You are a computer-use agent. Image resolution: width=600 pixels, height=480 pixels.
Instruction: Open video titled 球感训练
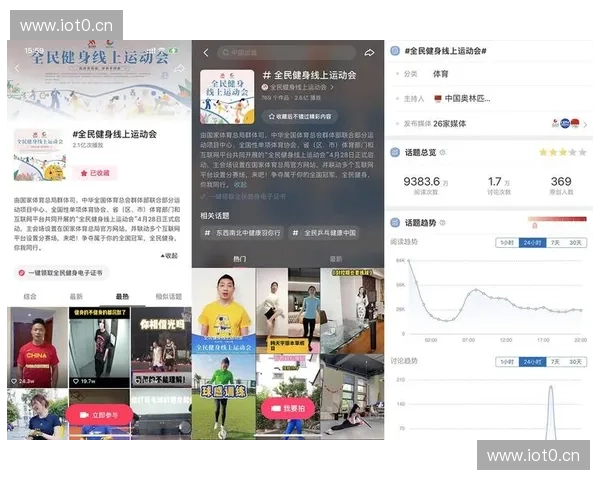click(x=223, y=397)
